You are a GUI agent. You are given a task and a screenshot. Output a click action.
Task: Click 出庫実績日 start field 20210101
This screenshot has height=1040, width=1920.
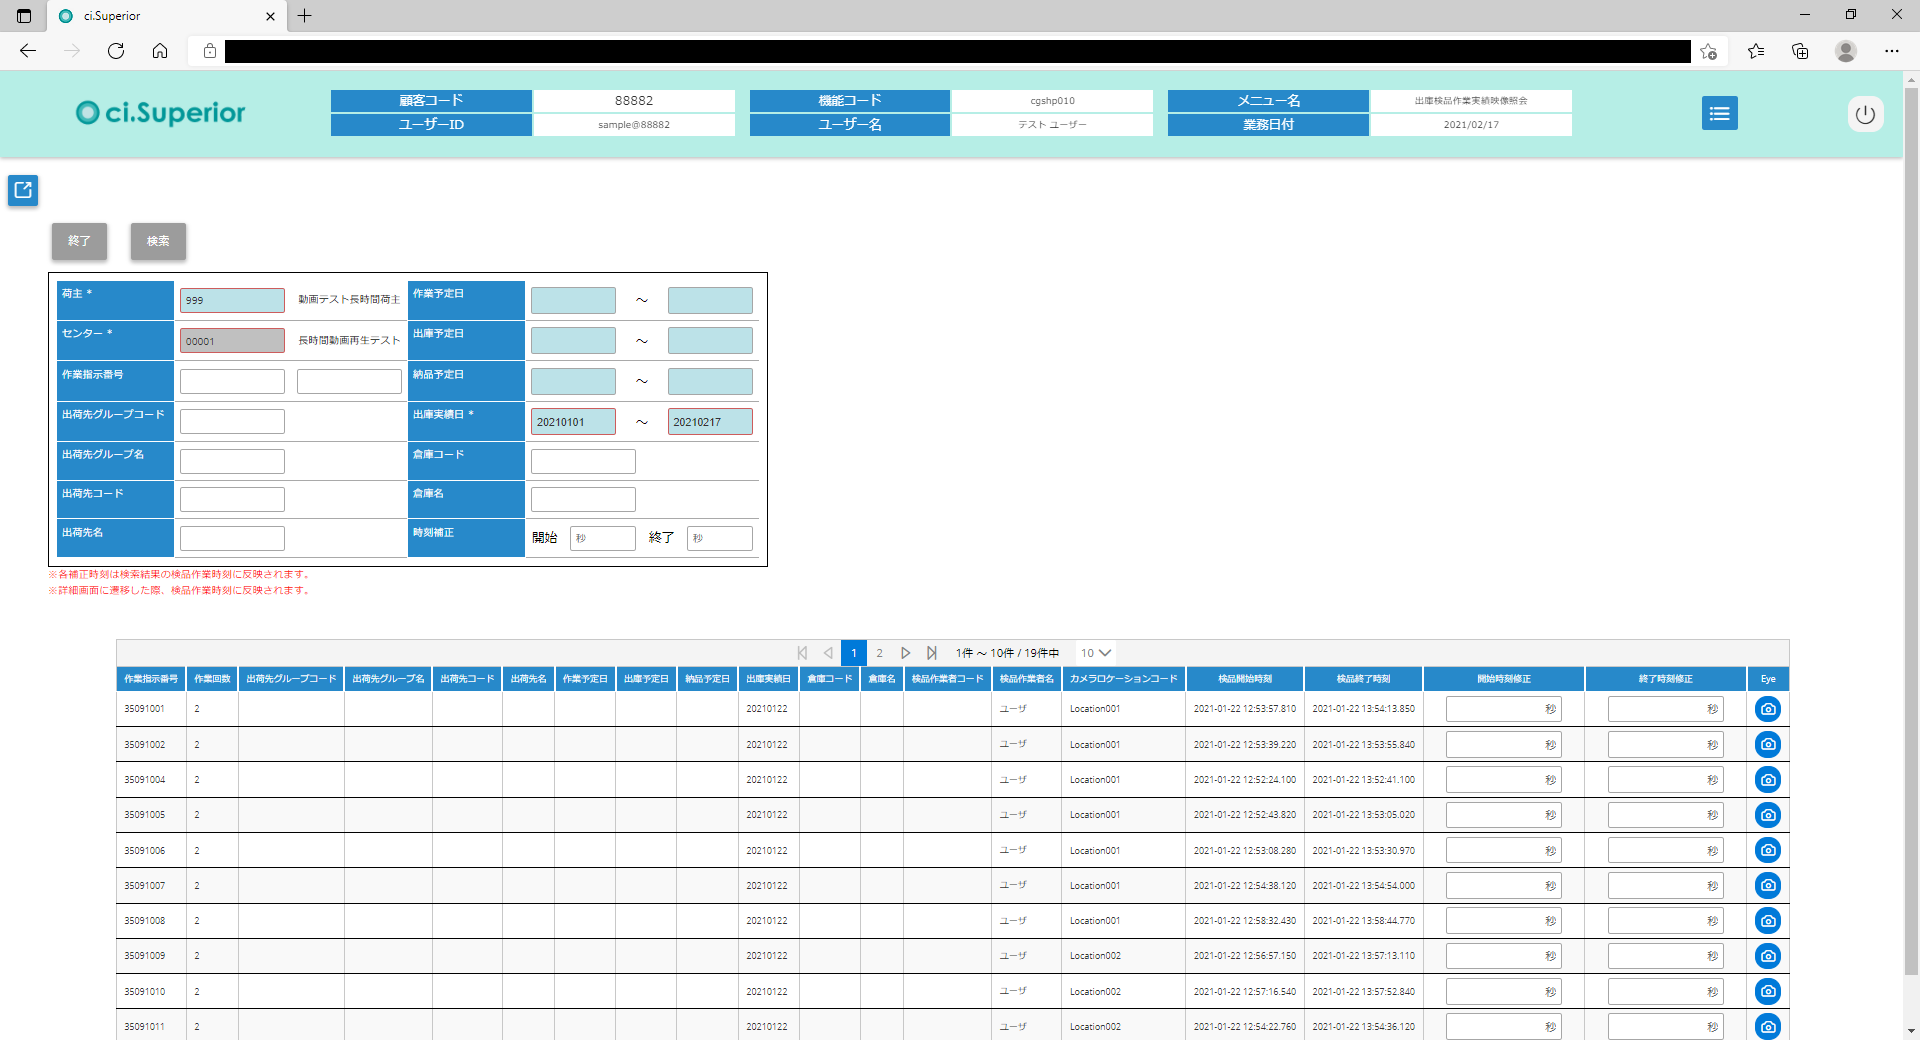[x=573, y=421]
